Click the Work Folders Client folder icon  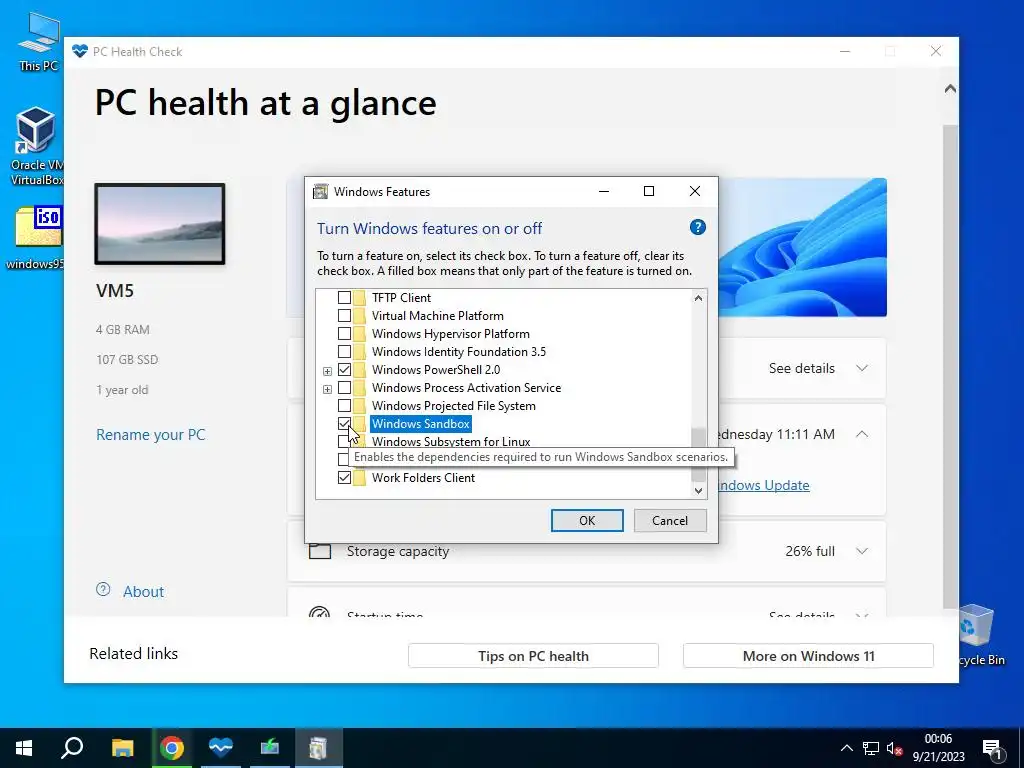click(x=360, y=477)
